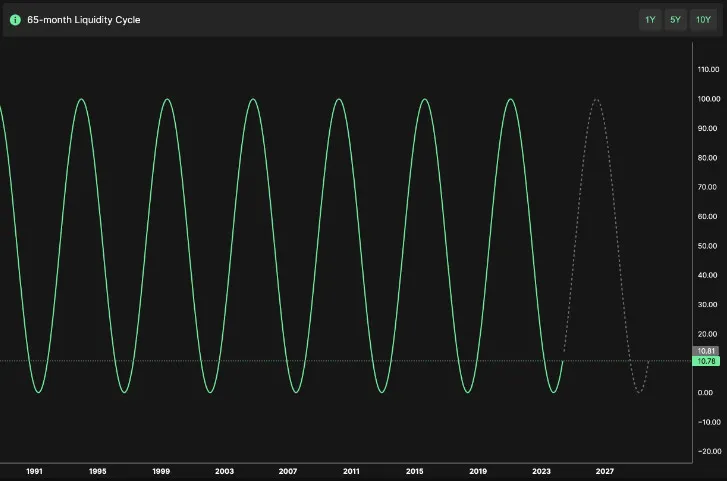Click the 2015 time axis label

pyautogui.click(x=415, y=470)
